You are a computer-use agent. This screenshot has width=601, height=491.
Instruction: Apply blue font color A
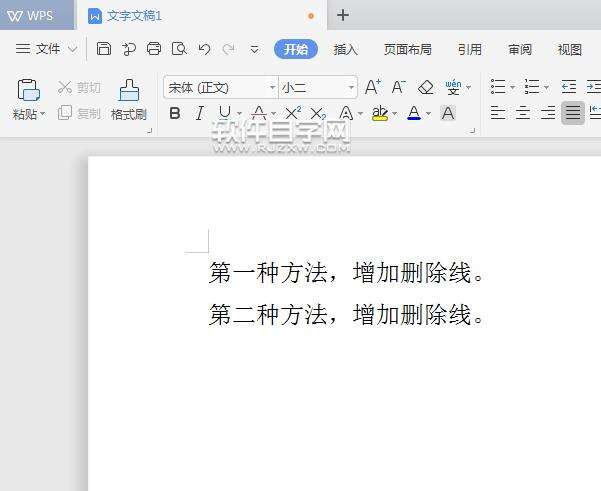pos(414,113)
